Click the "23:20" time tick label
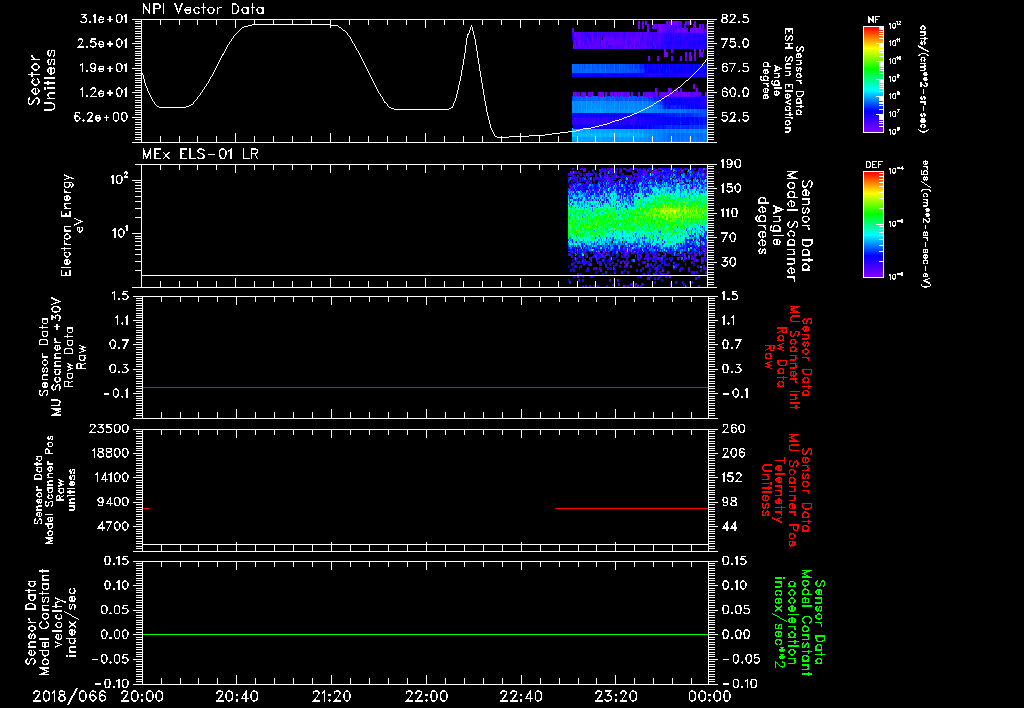Image resolution: width=1024 pixels, height=708 pixels. [616, 696]
